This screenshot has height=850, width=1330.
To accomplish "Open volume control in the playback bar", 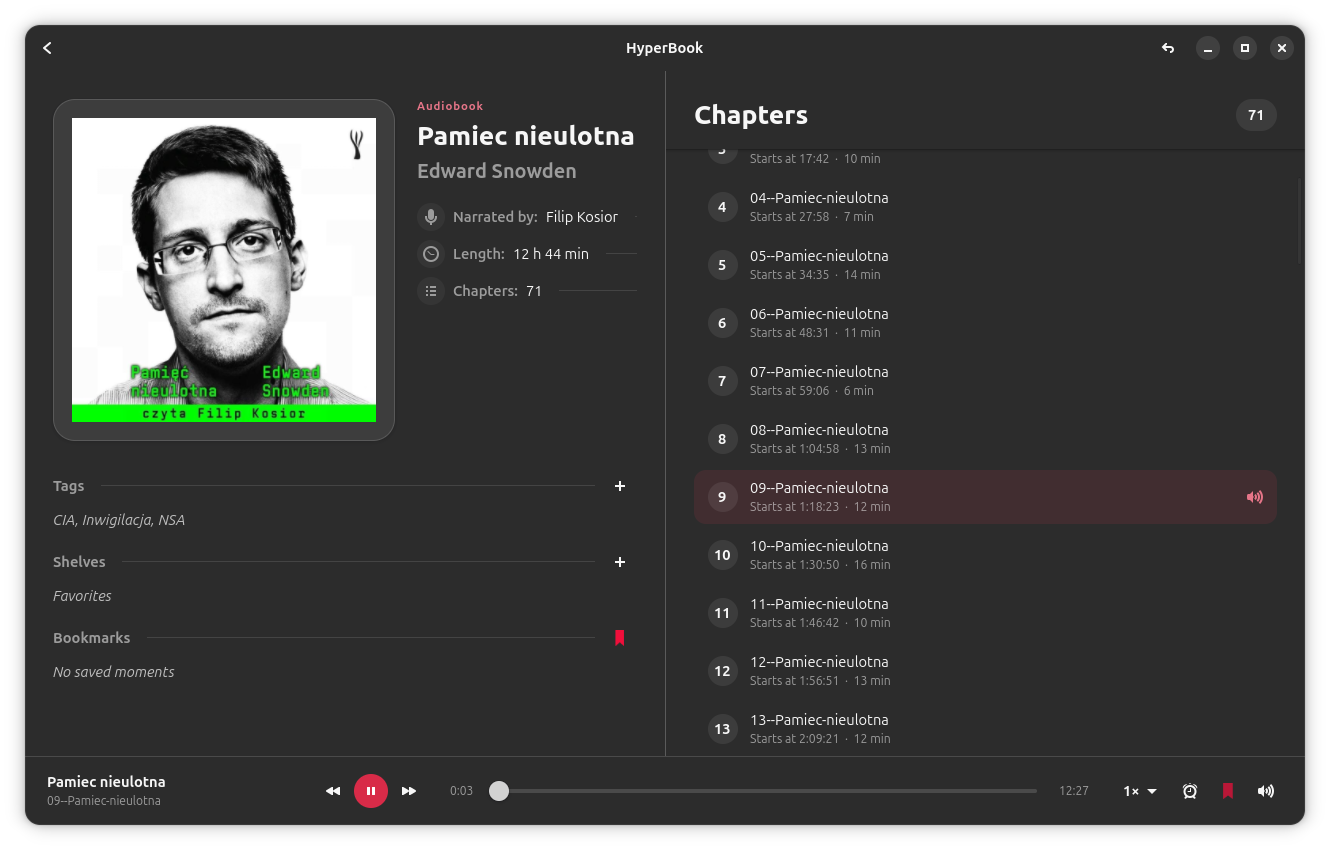I will coord(1266,791).
